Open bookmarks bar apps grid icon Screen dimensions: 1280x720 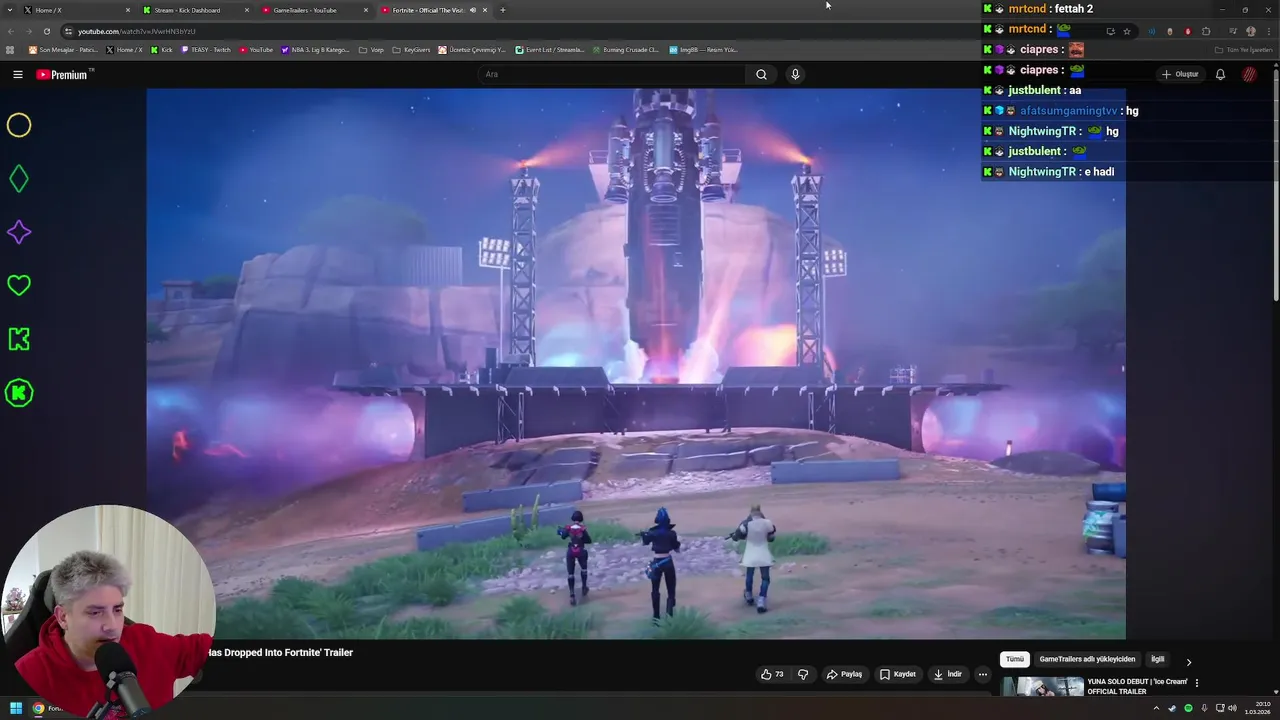(x=10, y=49)
